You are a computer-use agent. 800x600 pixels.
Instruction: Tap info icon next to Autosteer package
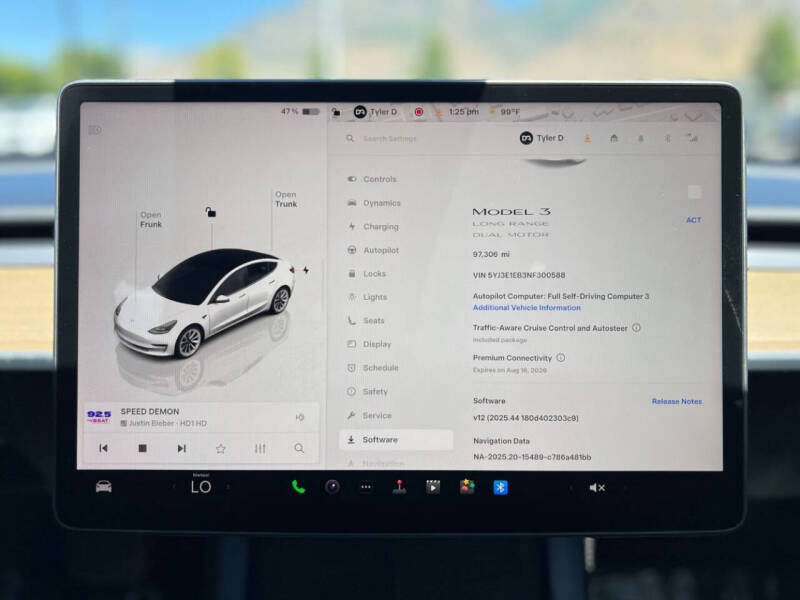tap(636, 328)
